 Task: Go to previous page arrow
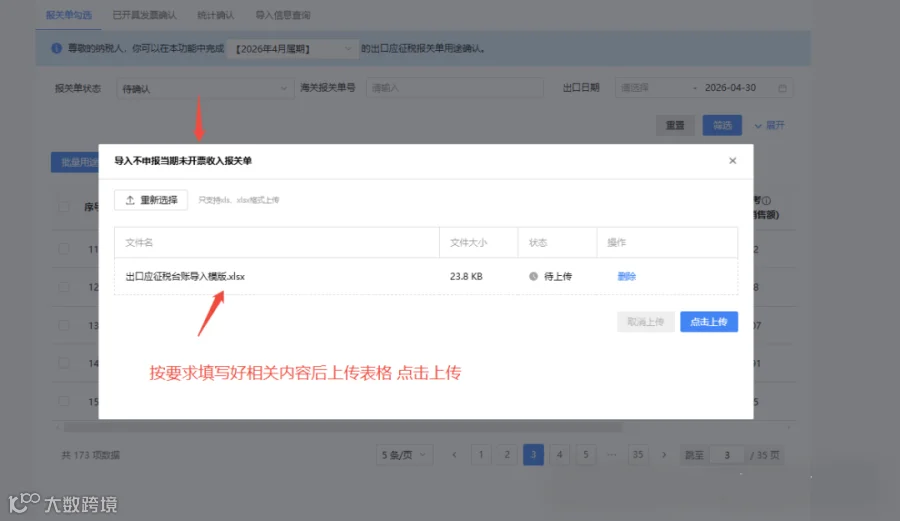pyautogui.click(x=454, y=455)
